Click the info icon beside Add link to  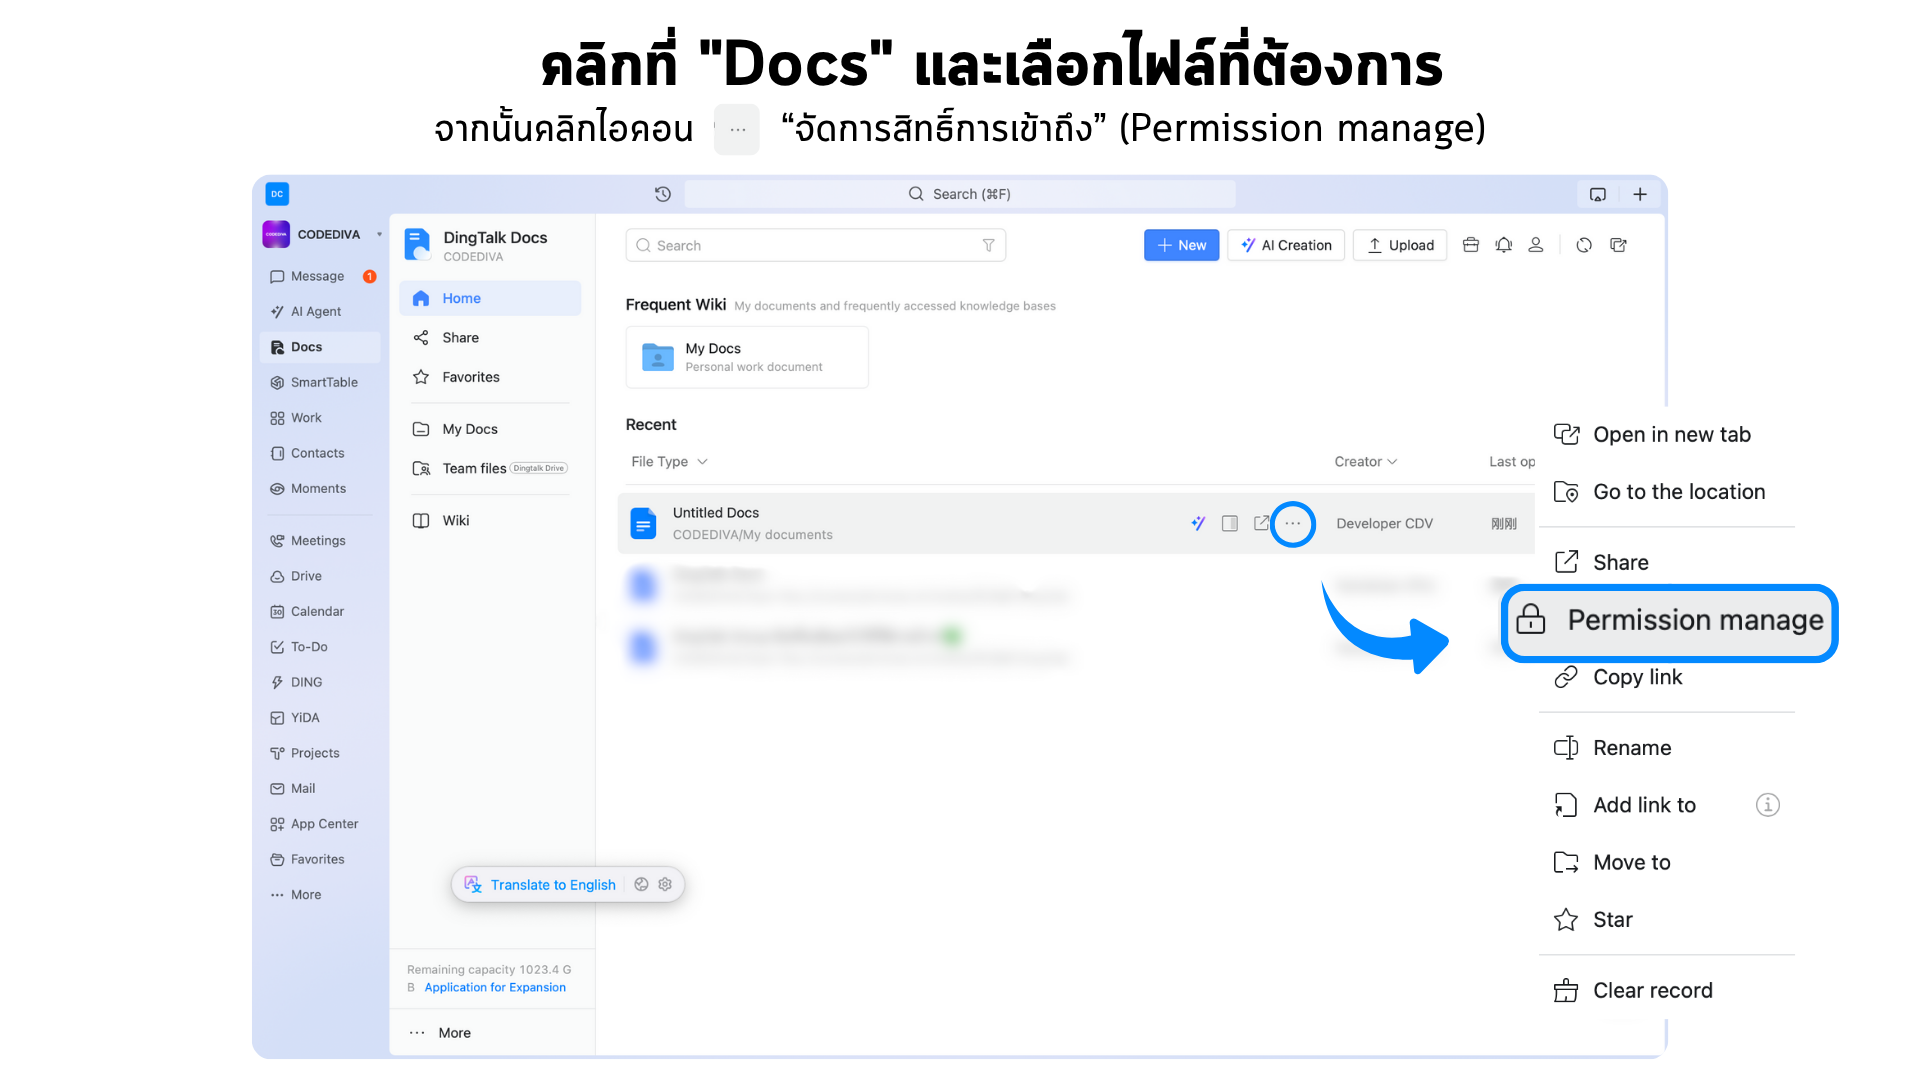pyautogui.click(x=1767, y=805)
